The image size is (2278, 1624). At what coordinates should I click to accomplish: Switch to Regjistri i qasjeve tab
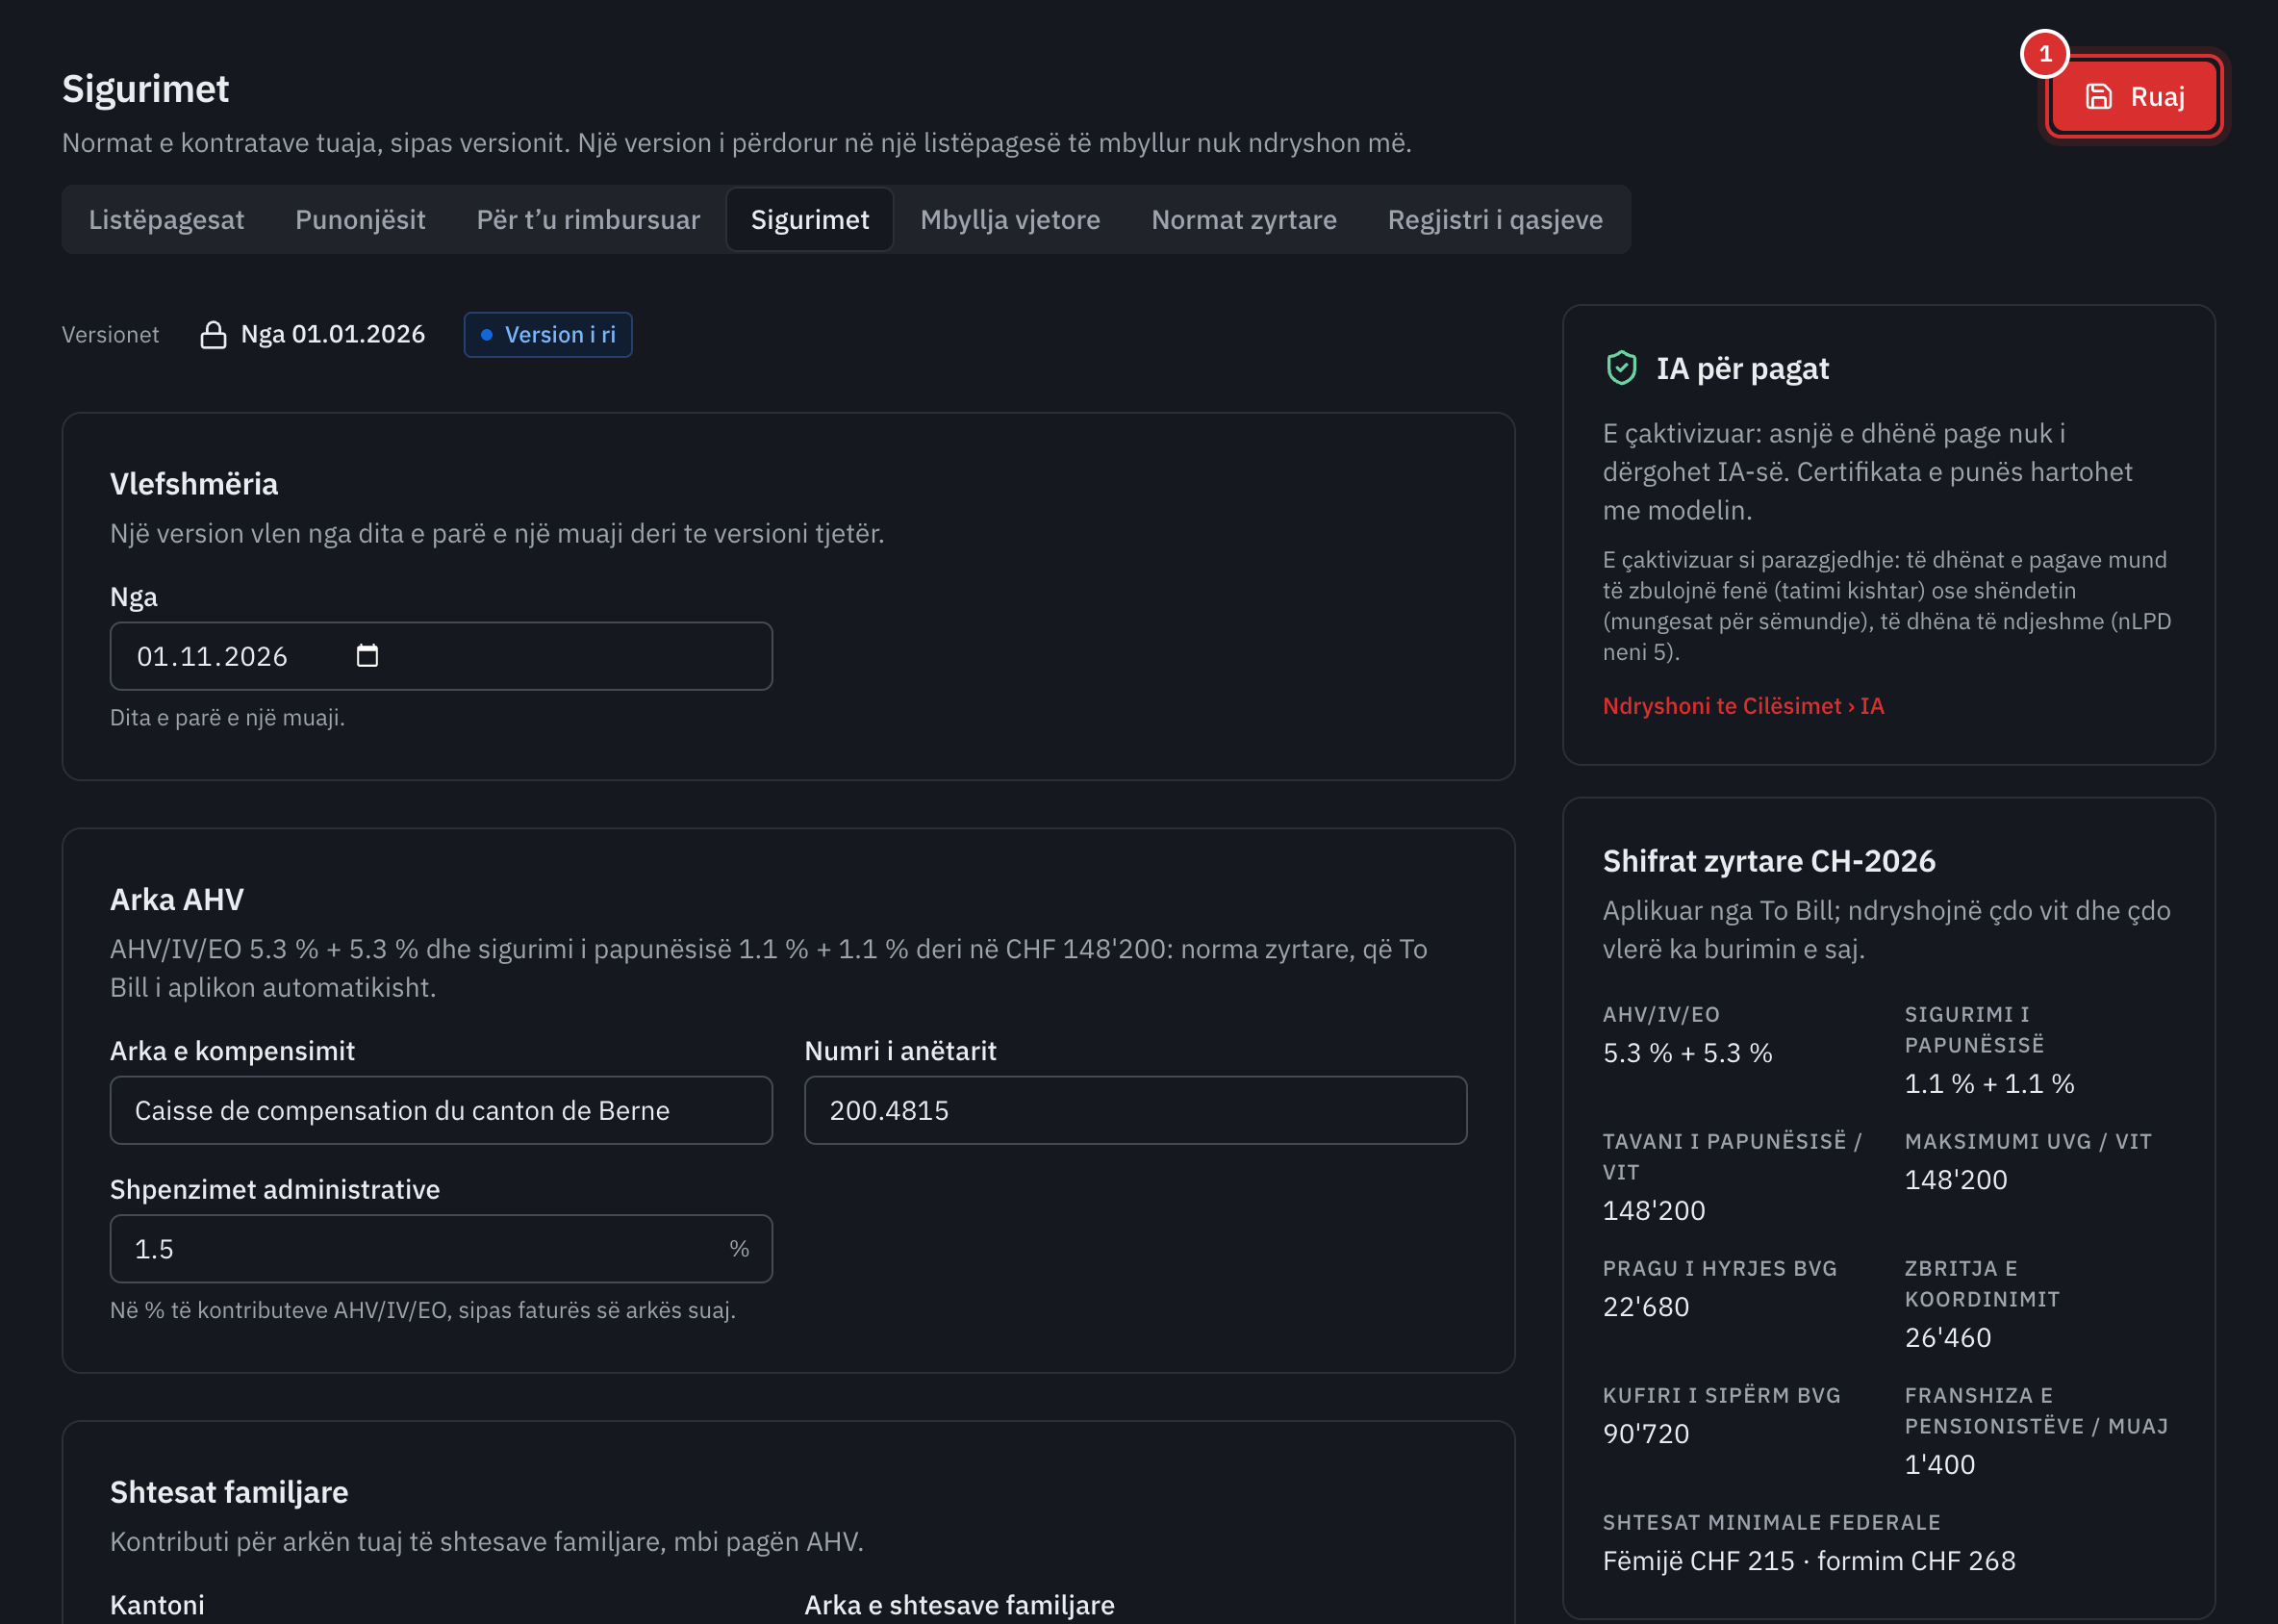tap(1494, 219)
